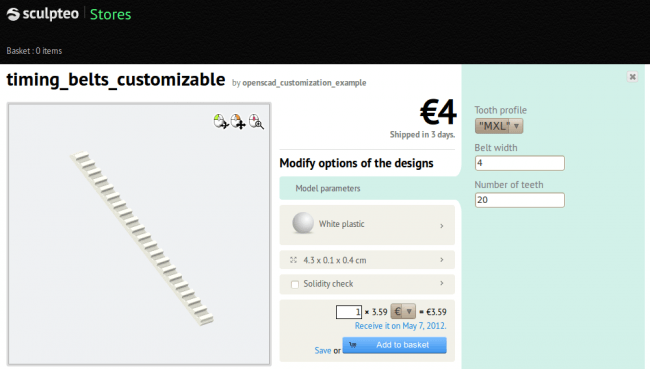This screenshot has height=369, width=650.
Task: Click the white plastic material sphere
Action: tap(303, 223)
